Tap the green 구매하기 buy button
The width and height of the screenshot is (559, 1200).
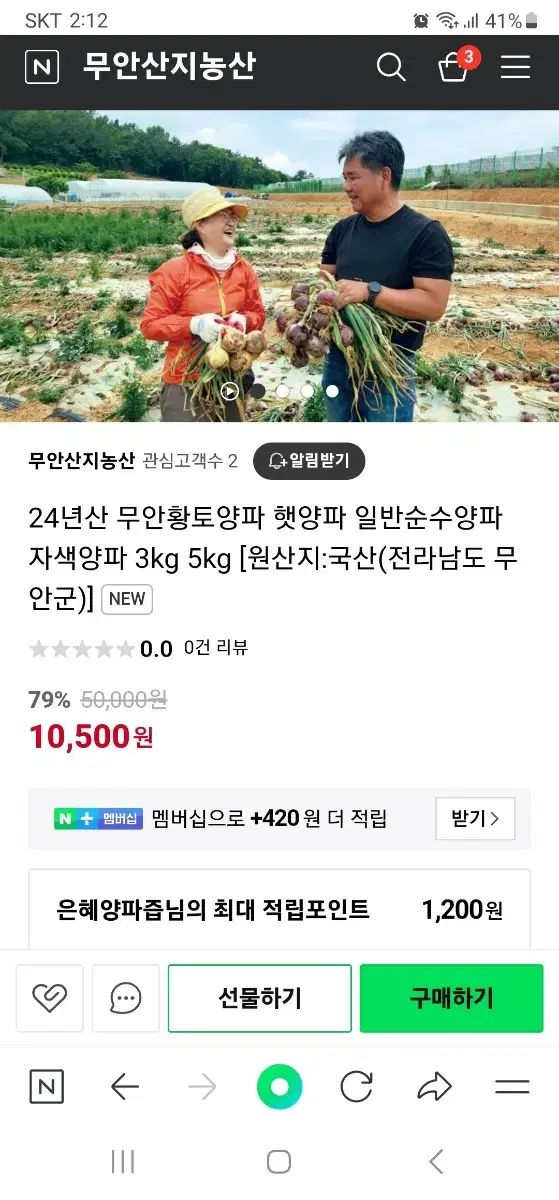coord(452,998)
